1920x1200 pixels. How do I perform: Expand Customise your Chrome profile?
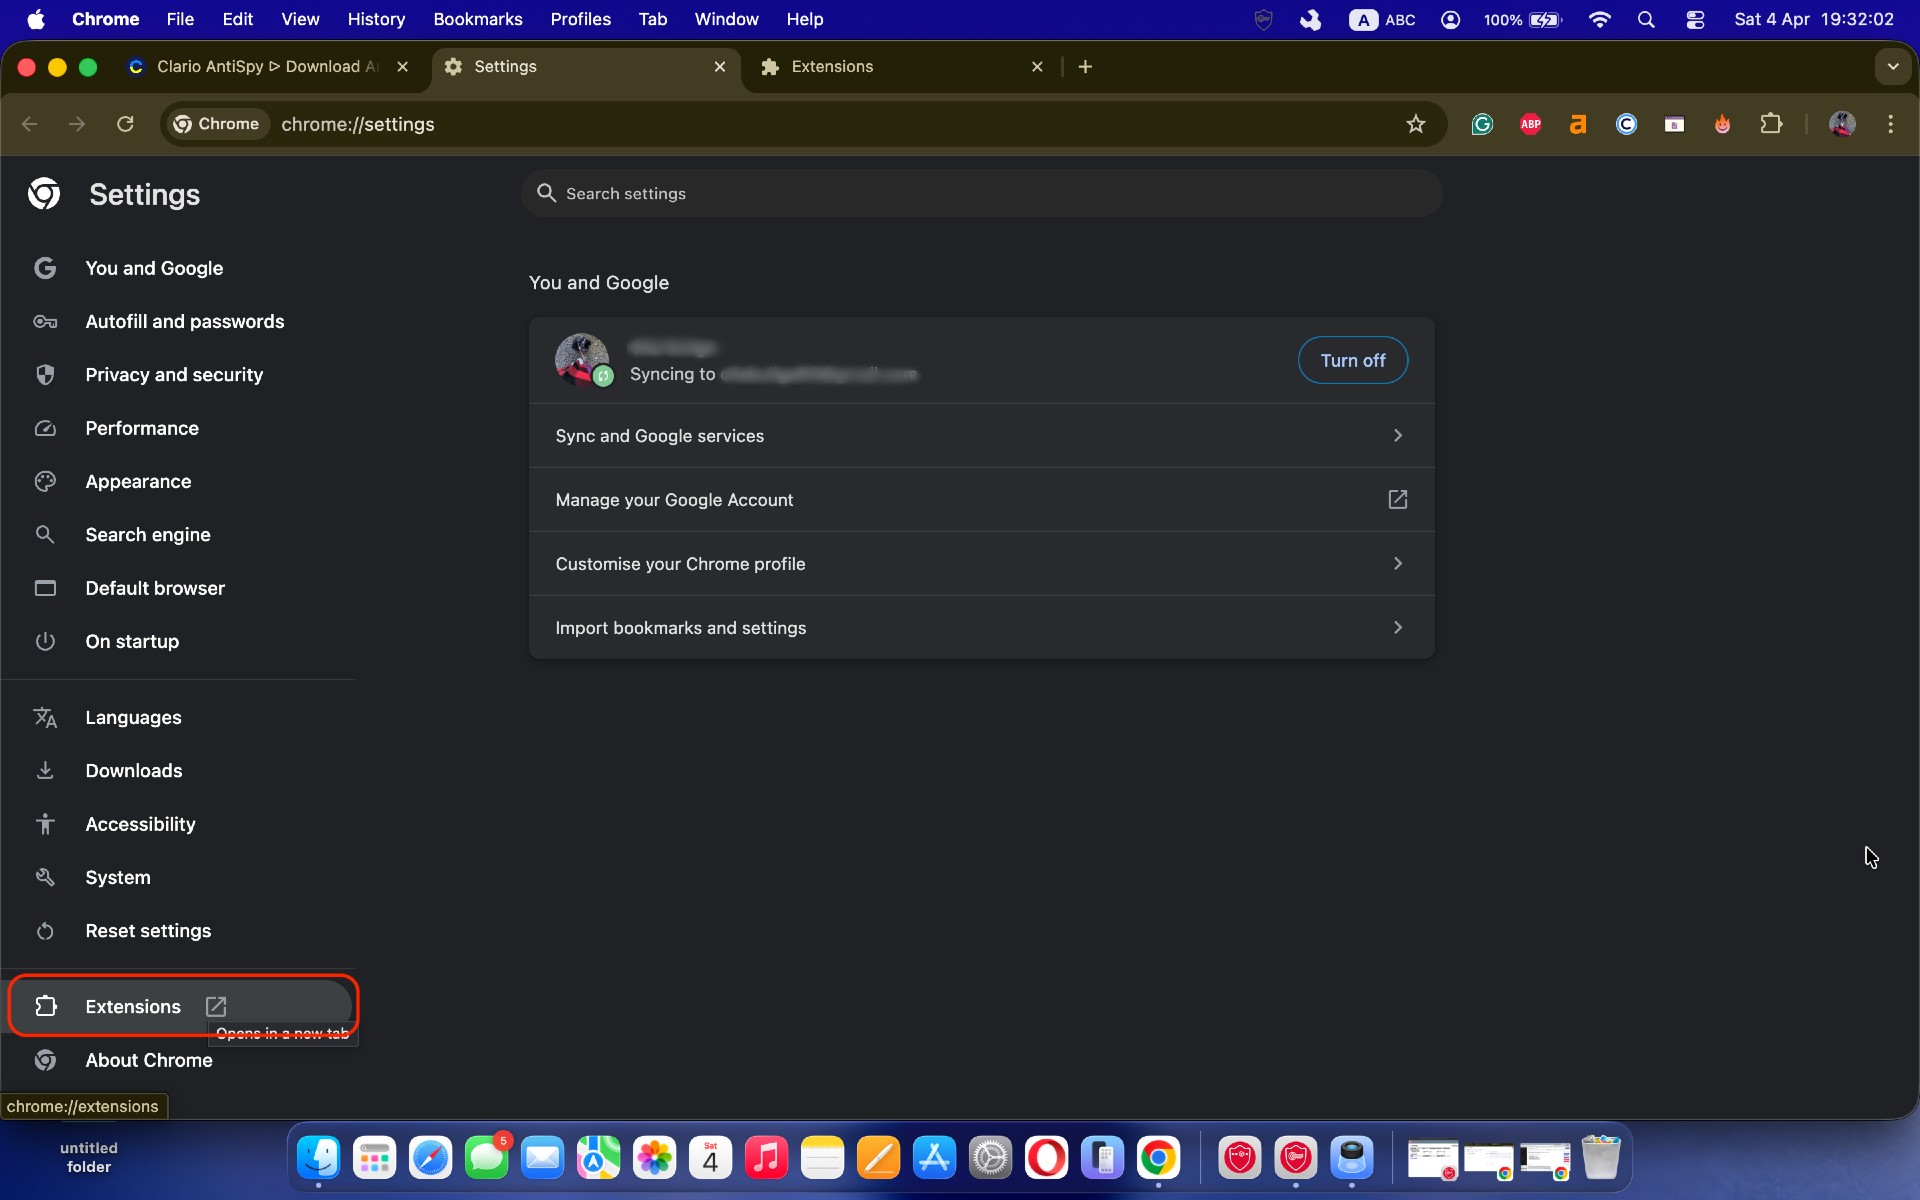(980, 563)
